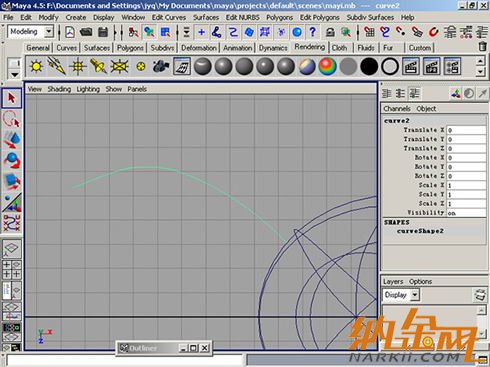Click the Open Scene folder icon

(86, 32)
